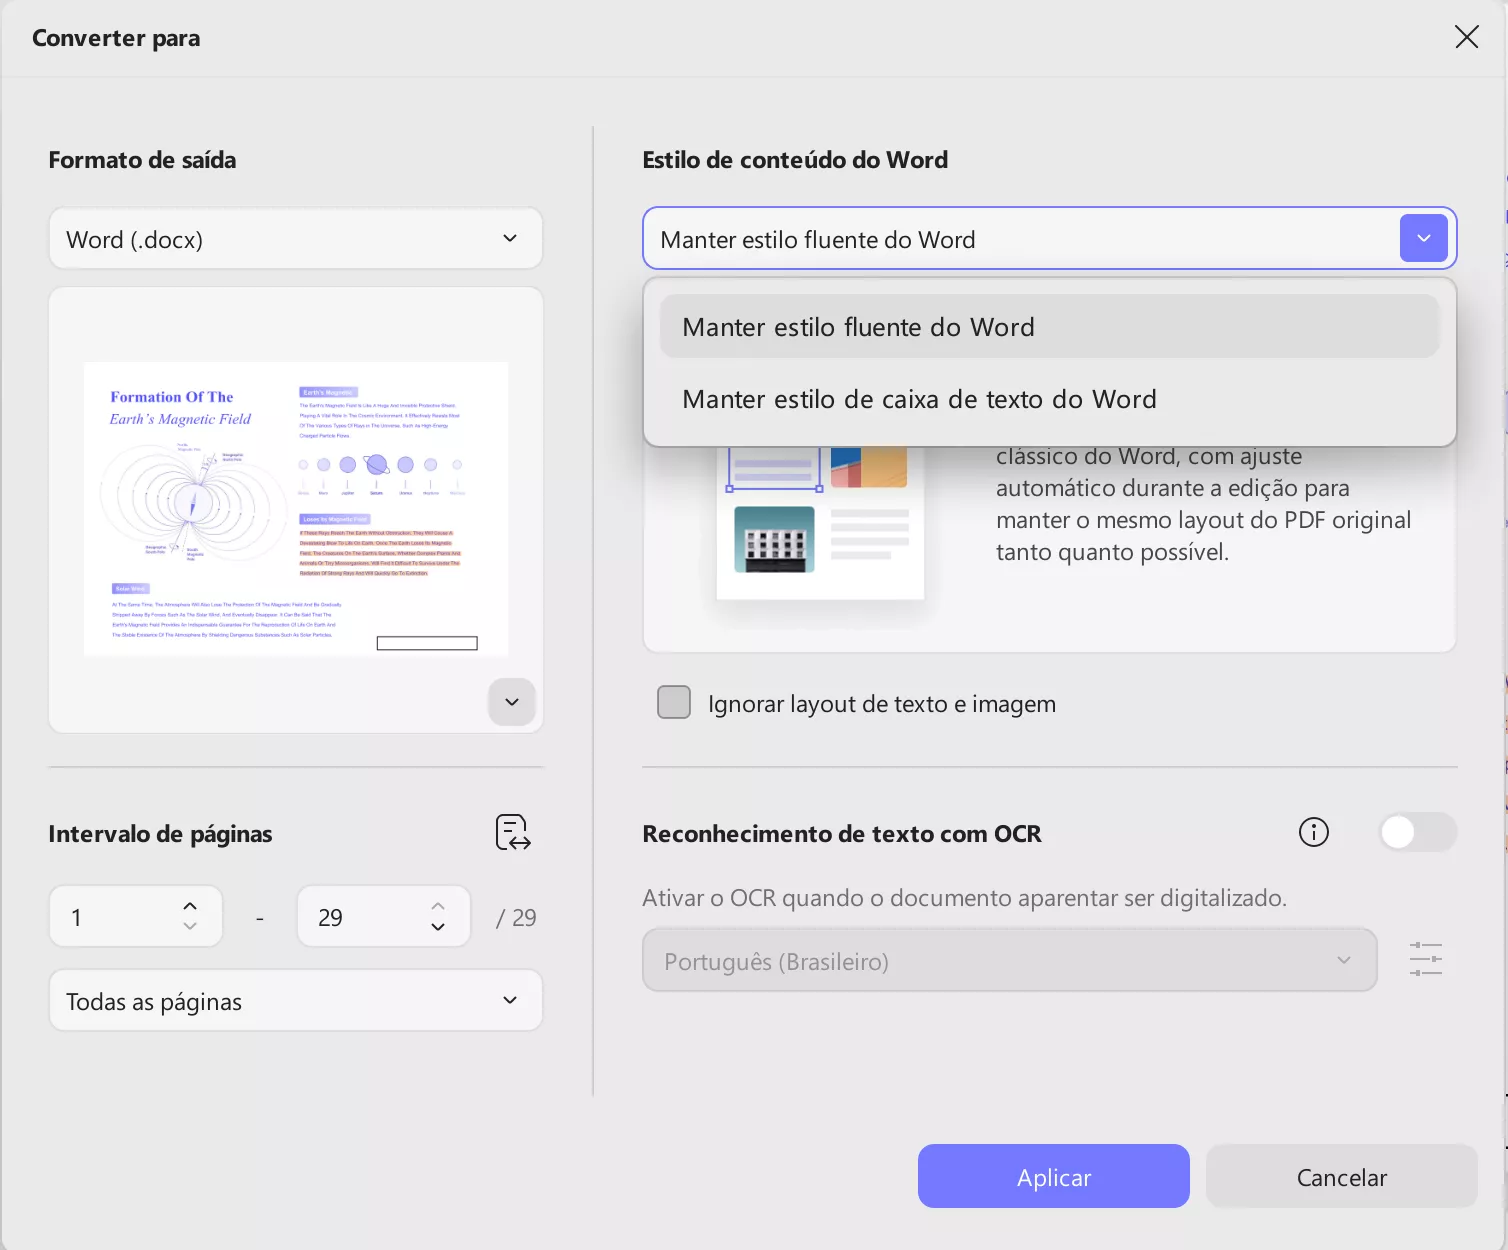Viewport: 1508px width, 1250px height.
Task: Expand the preview thumbnail chevron button
Action: [x=512, y=702]
